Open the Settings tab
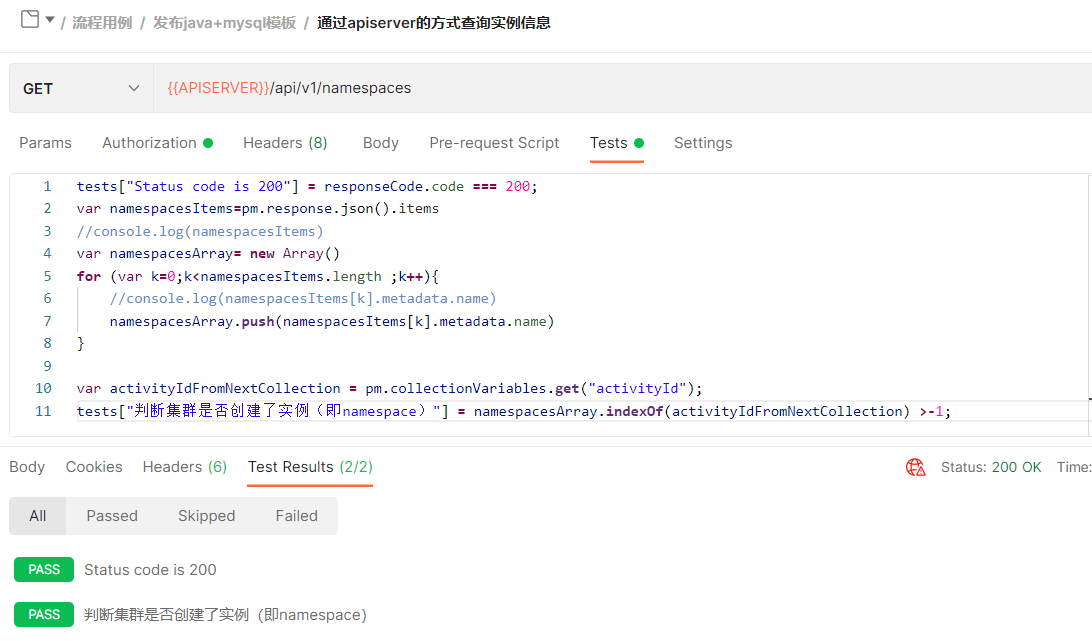This screenshot has width=1092, height=641. click(702, 143)
